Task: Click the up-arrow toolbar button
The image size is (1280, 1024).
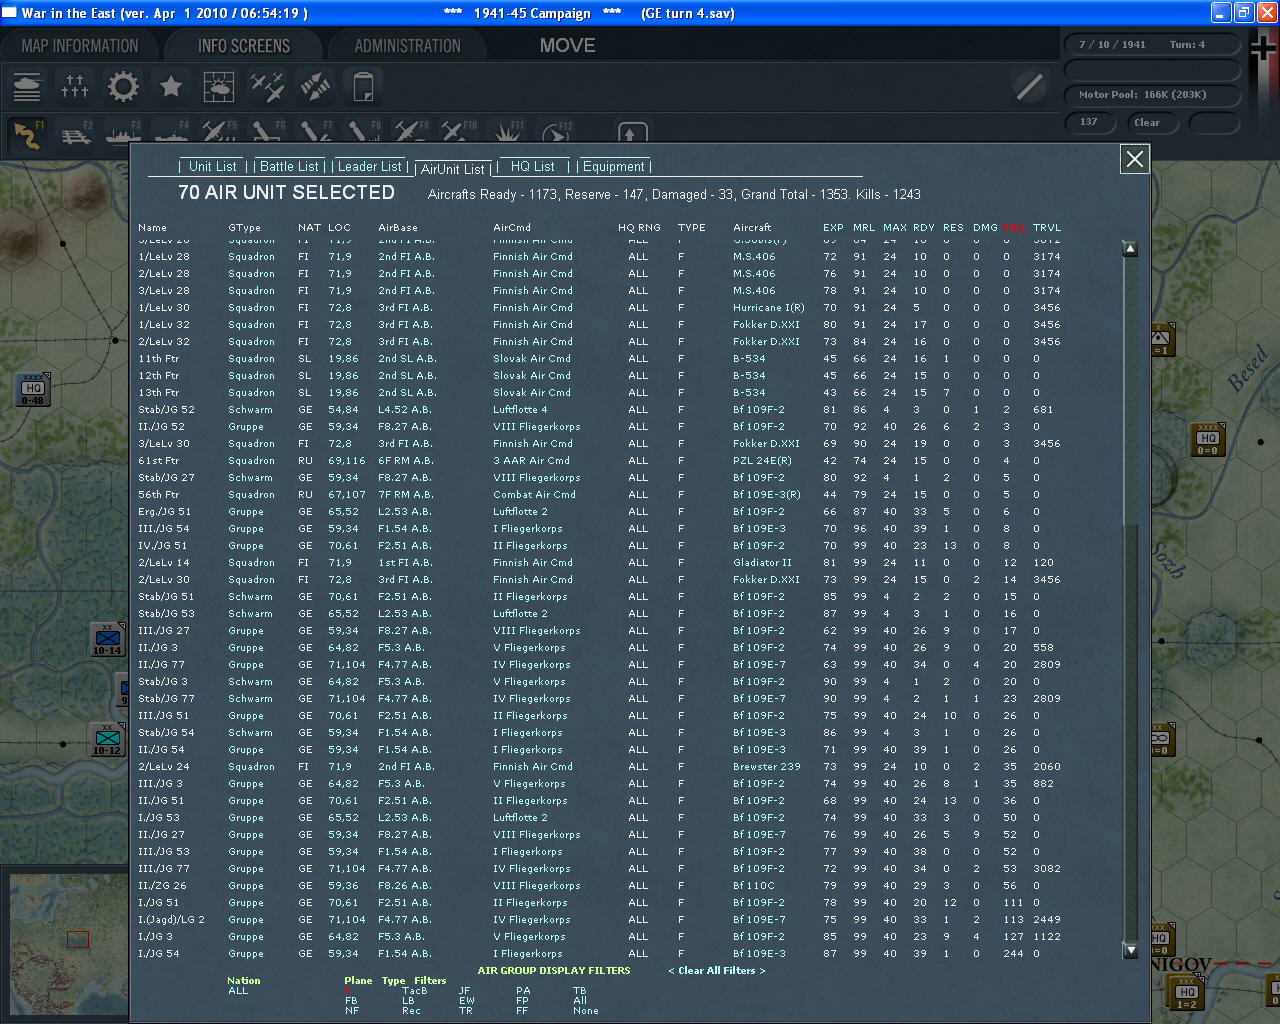Action: pos(632,133)
